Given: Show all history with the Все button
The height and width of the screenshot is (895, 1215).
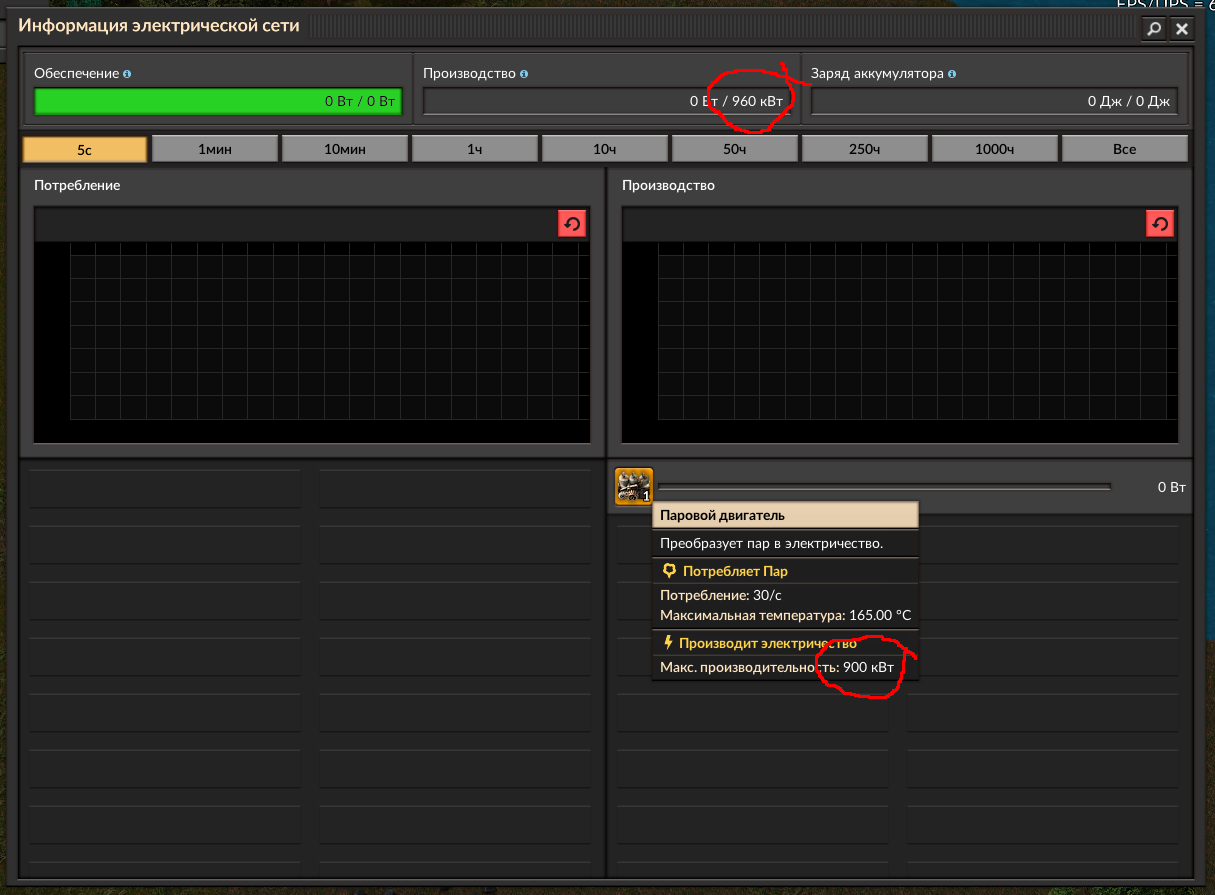Looking at the screenshot, I should click(1124, 148).
